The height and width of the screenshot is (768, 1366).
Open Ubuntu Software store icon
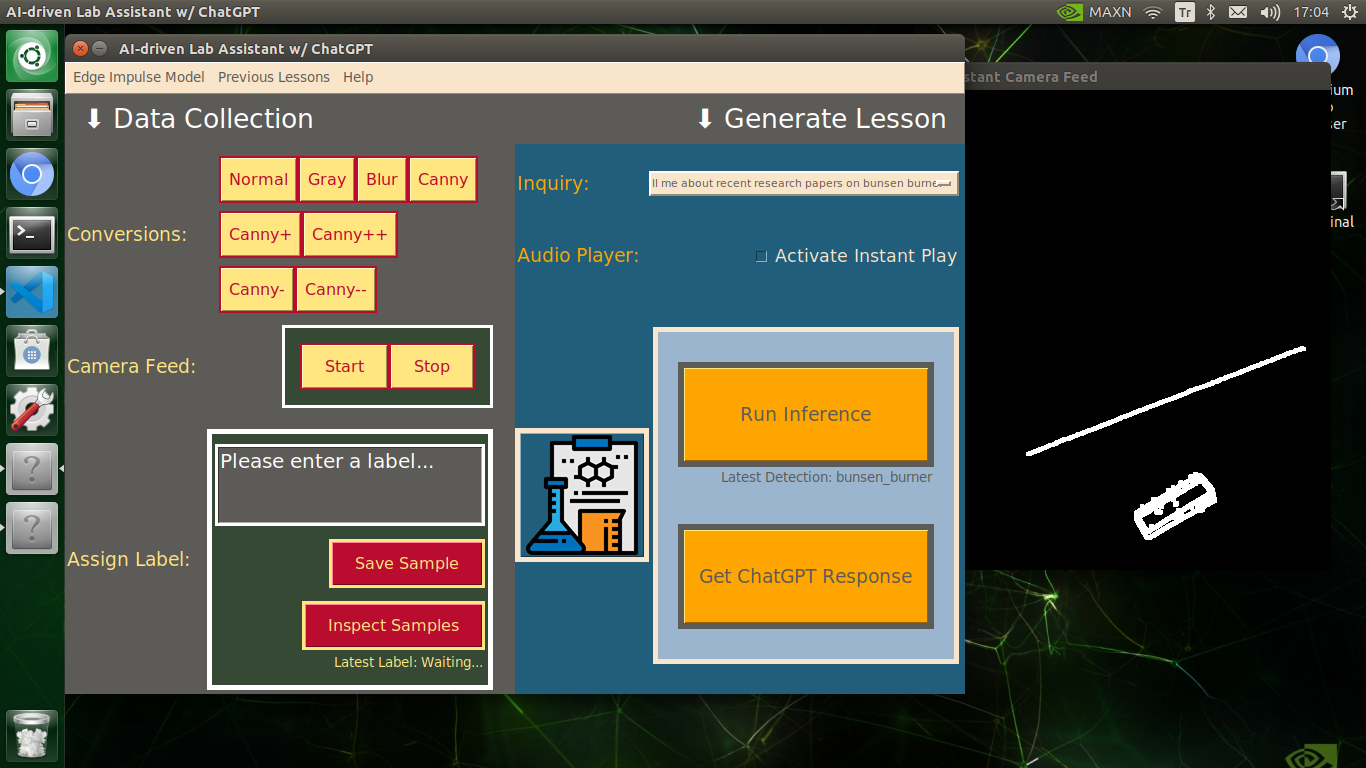(x=33, y=351)
